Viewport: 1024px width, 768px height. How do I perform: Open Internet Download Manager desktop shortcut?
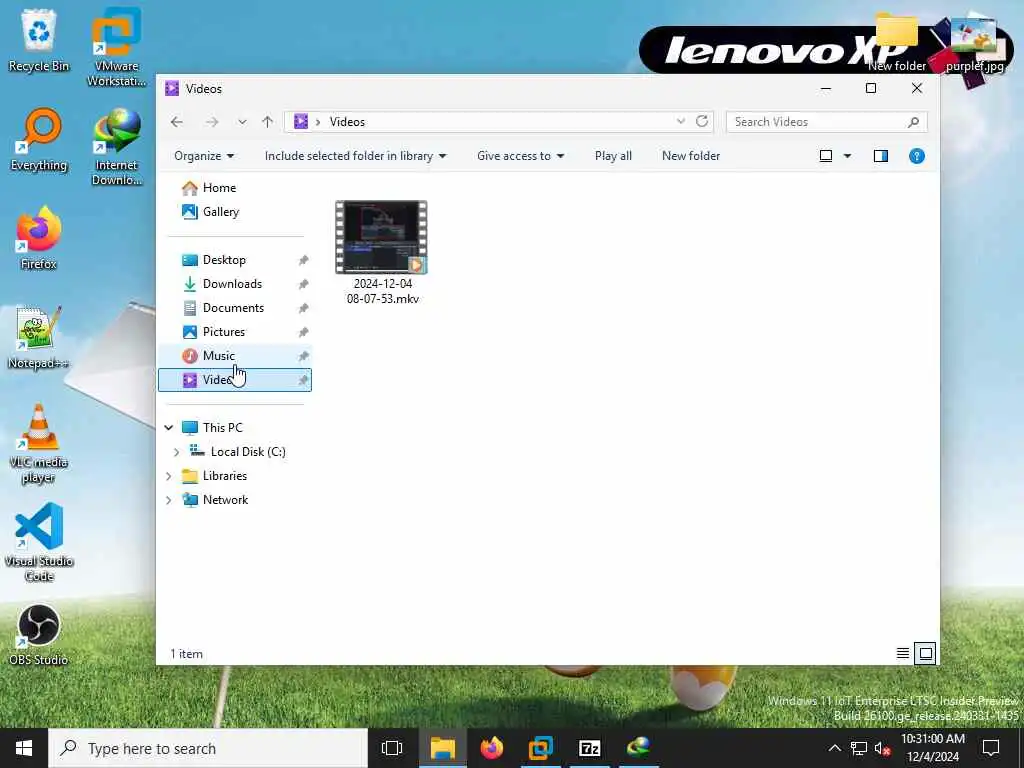click(116, 147)
